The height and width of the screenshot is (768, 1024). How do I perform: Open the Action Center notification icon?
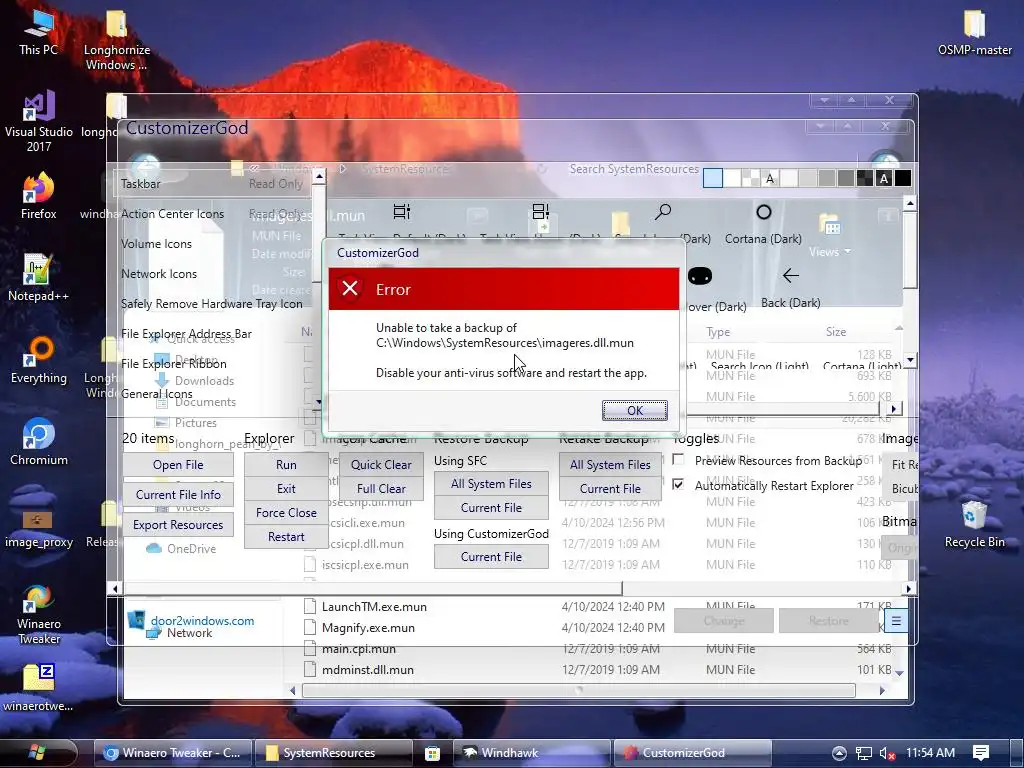980,753
